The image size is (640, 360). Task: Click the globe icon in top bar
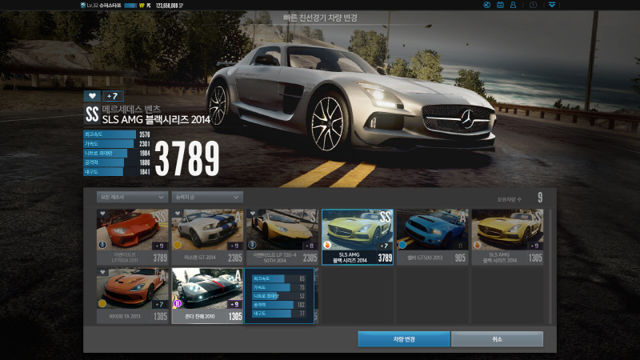tap(487, 5)
